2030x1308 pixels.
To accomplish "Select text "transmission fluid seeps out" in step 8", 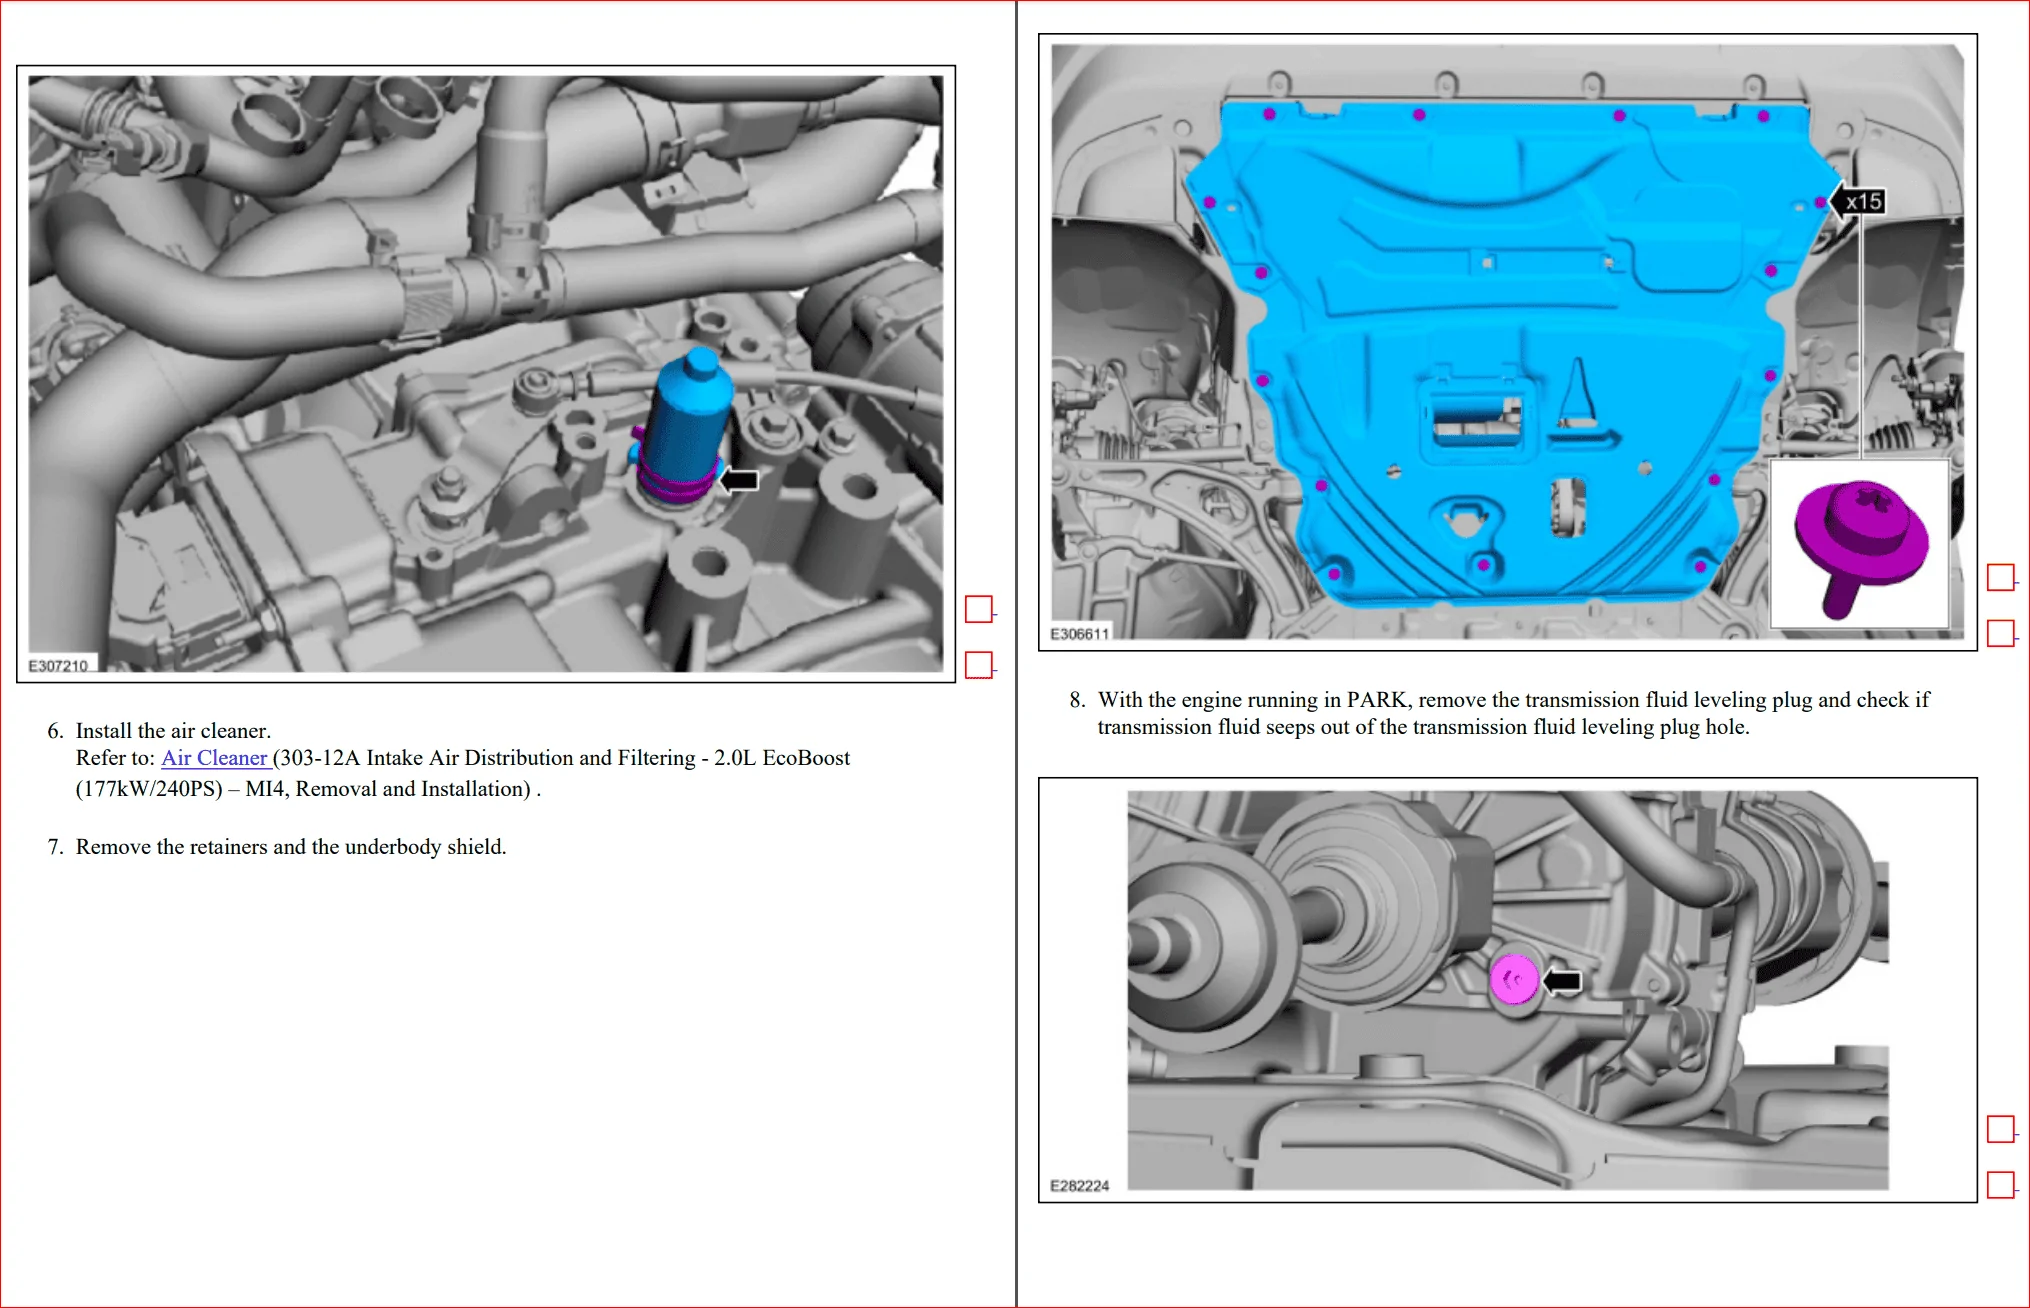I will point(1226,727).
